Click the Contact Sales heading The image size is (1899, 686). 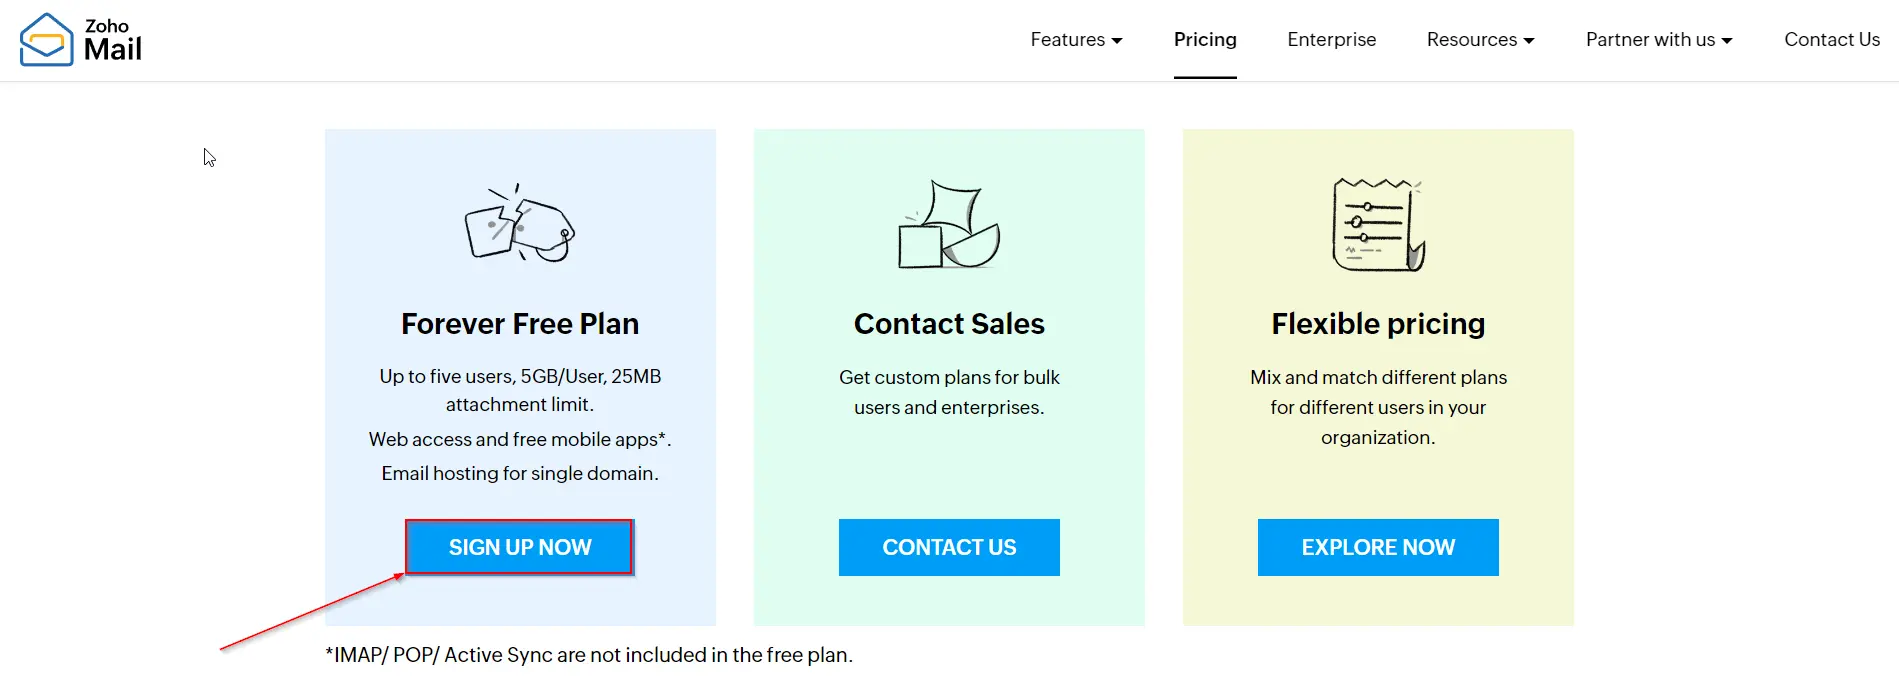click(949, 324)
